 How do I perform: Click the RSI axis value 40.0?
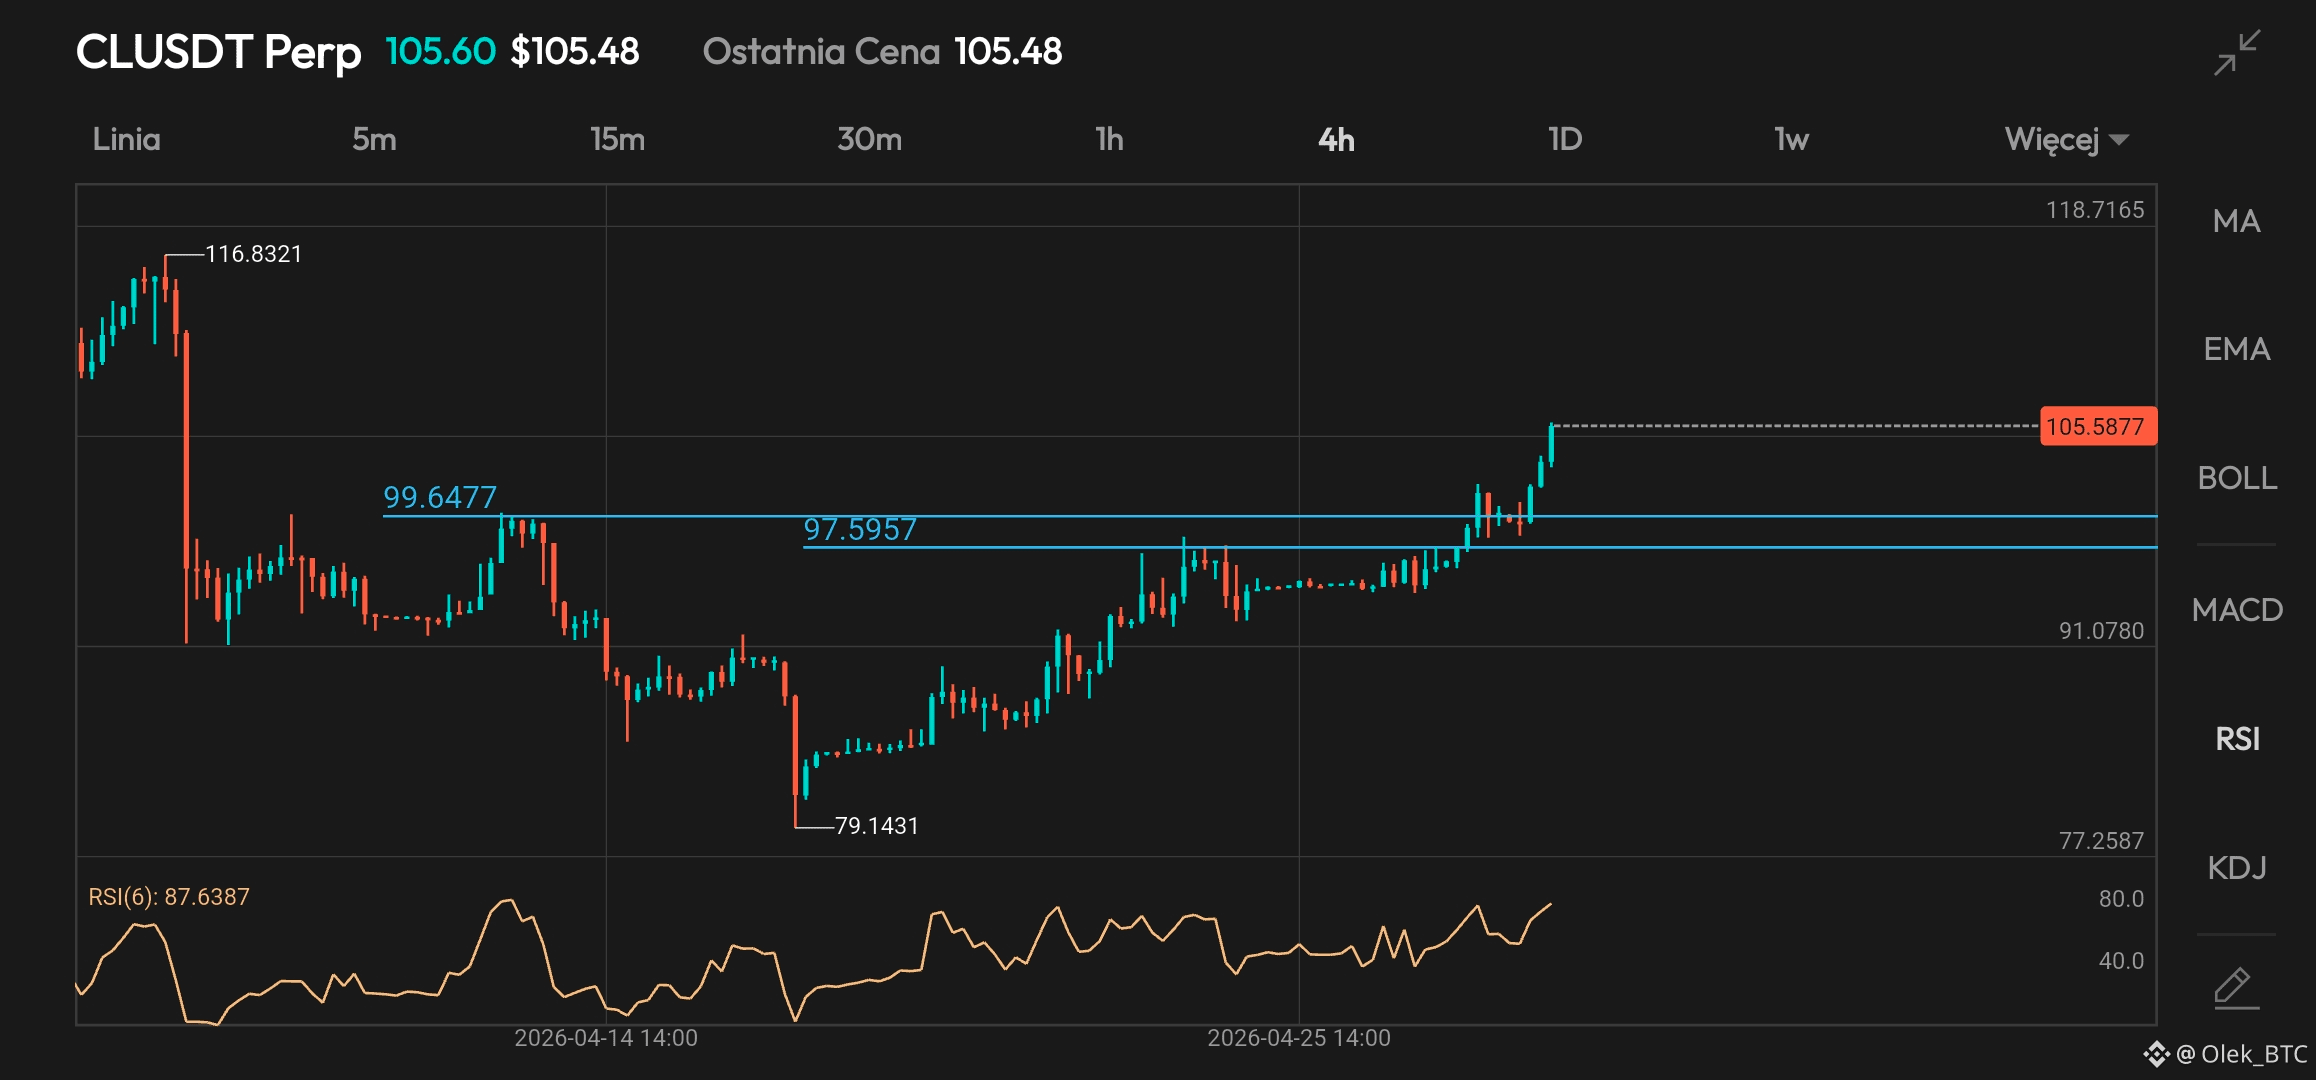(2121, 961)
